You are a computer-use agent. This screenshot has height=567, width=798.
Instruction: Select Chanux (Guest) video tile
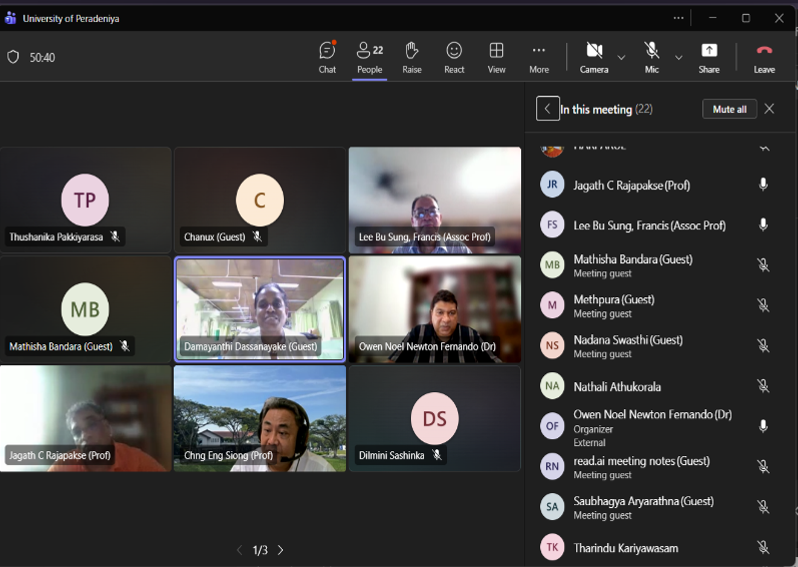pyautogui.click(x=260, y=200)
